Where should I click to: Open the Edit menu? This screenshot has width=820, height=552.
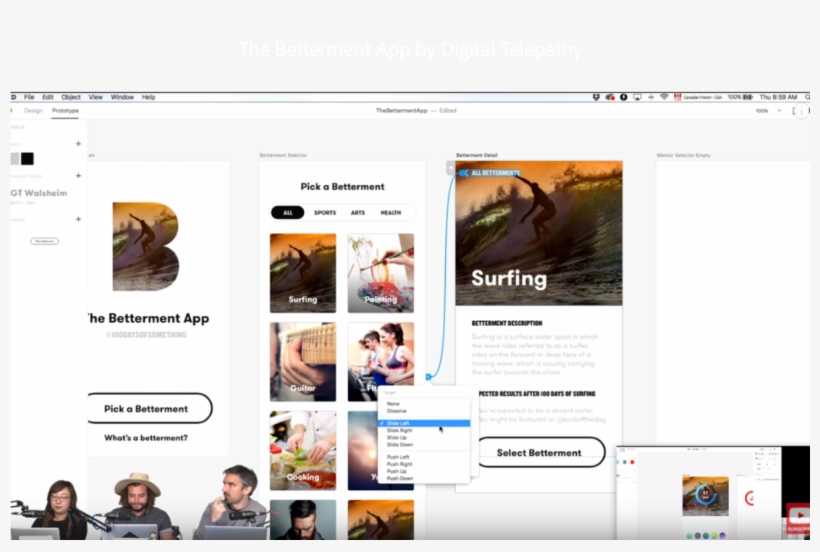(48, 97)
